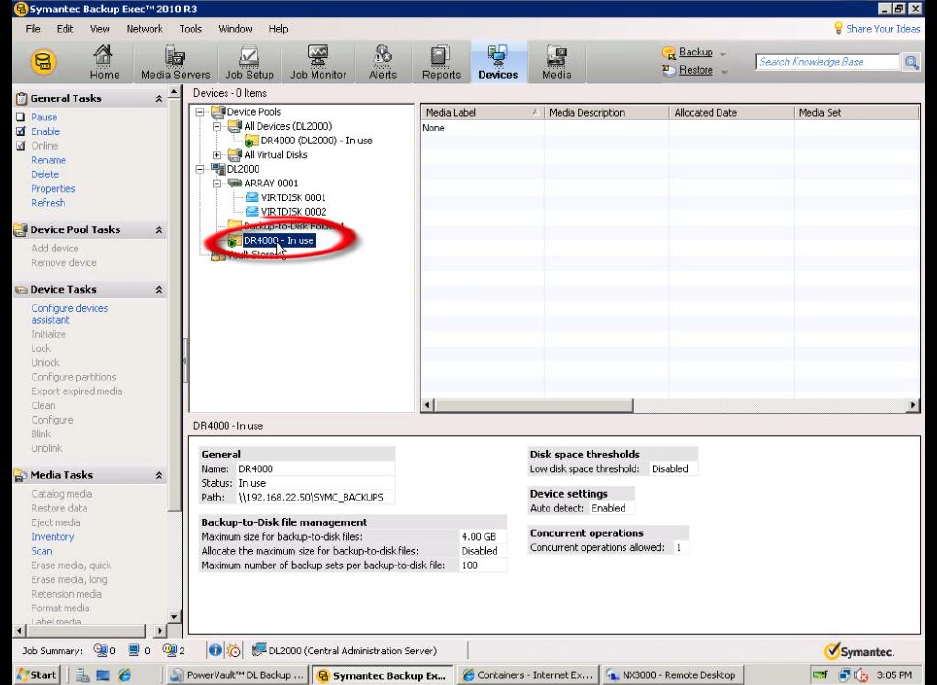Select DR4000 (DL2000) - In use tree item
Image resolution: width=937 pixels, height=685 pixels.
pyautogui.click(x=316, y=140)
